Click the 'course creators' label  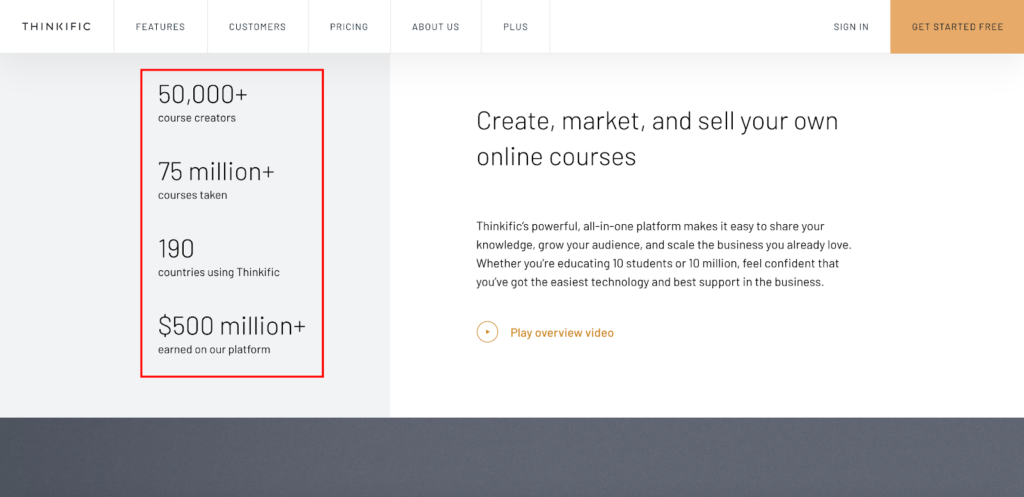[x=197, y=118]
